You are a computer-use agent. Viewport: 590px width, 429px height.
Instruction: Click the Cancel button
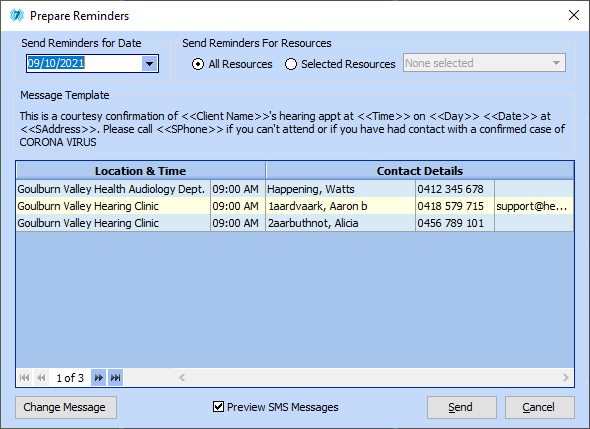(x=539, y=407)
